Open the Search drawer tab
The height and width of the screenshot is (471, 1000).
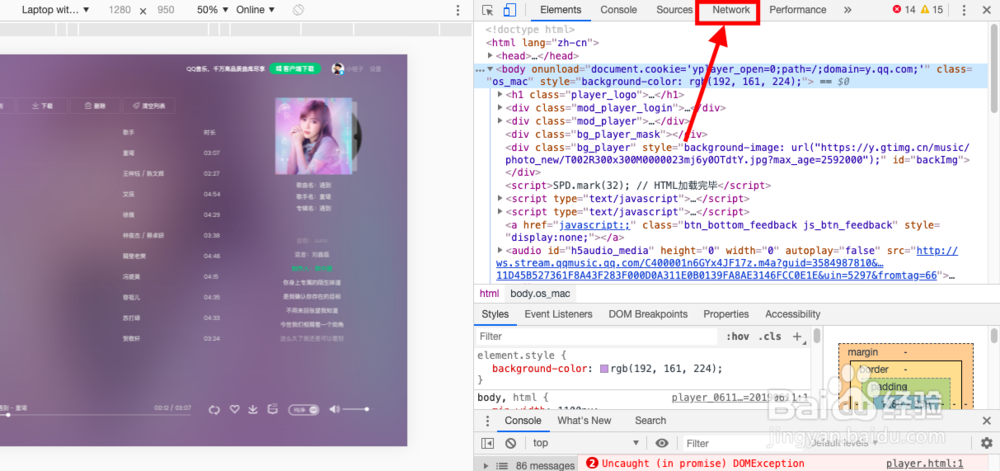650,421
